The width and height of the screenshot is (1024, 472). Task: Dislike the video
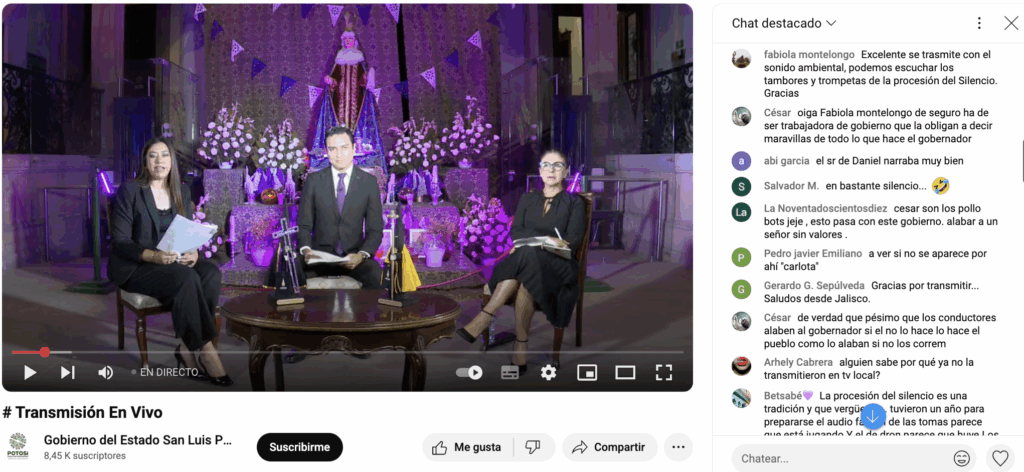pyautogui.click(x=534, y=447)
